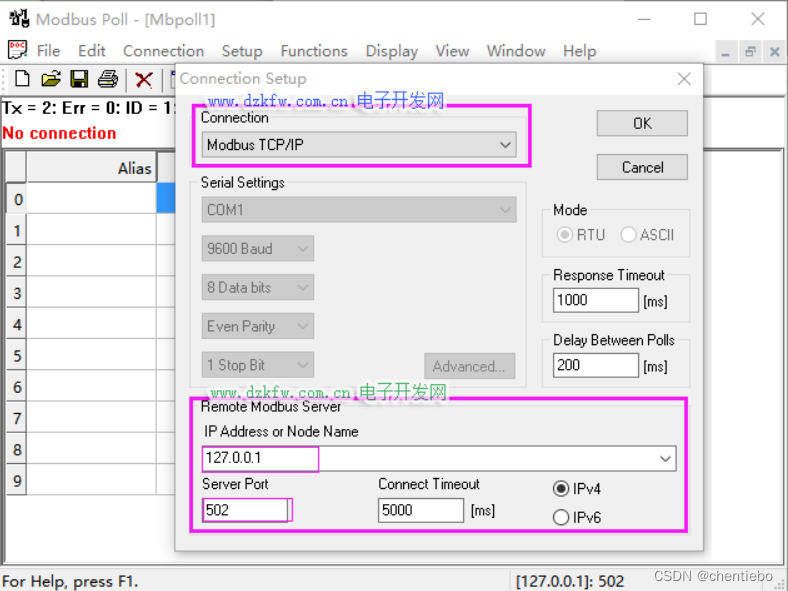This screenshot has width=788, height=591.
Task: Select row 0 header in the table
Action: tap(16, 200)
